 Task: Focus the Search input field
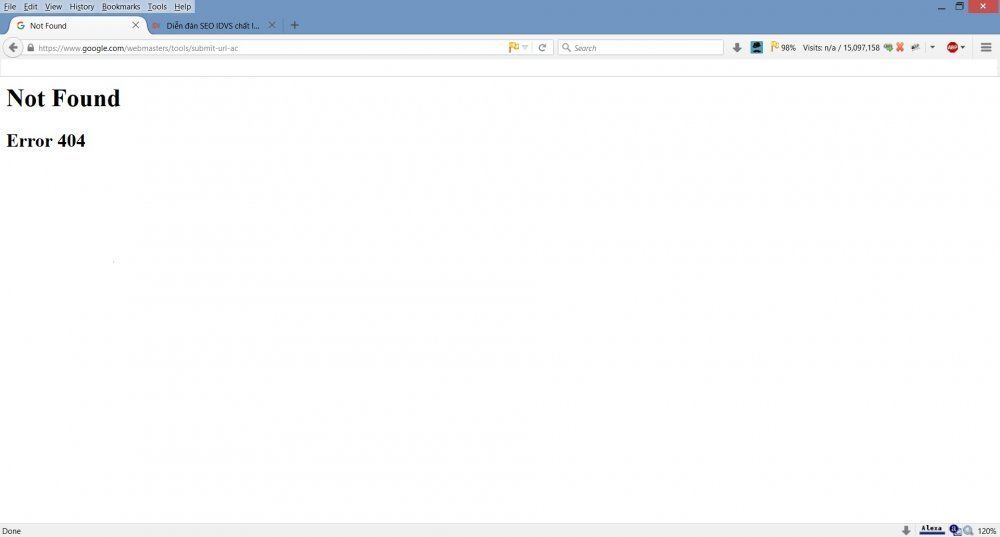point(640,48)
